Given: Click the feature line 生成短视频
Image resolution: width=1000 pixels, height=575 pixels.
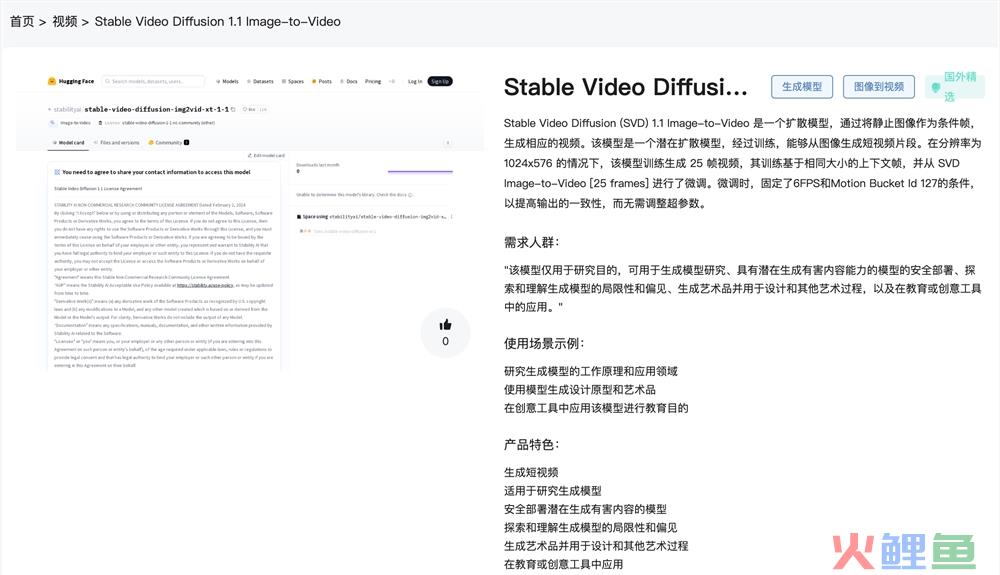Looking at the screenshot, I should (x=531, y=472).
